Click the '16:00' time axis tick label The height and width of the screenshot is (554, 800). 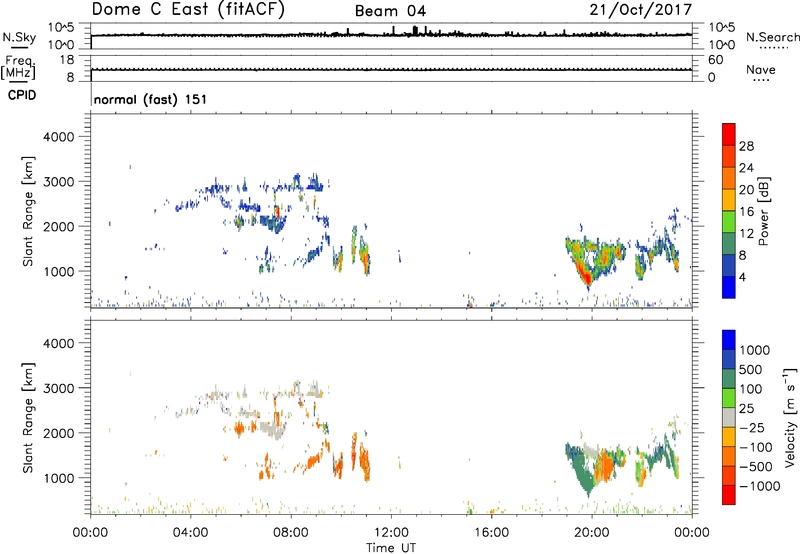491,533
